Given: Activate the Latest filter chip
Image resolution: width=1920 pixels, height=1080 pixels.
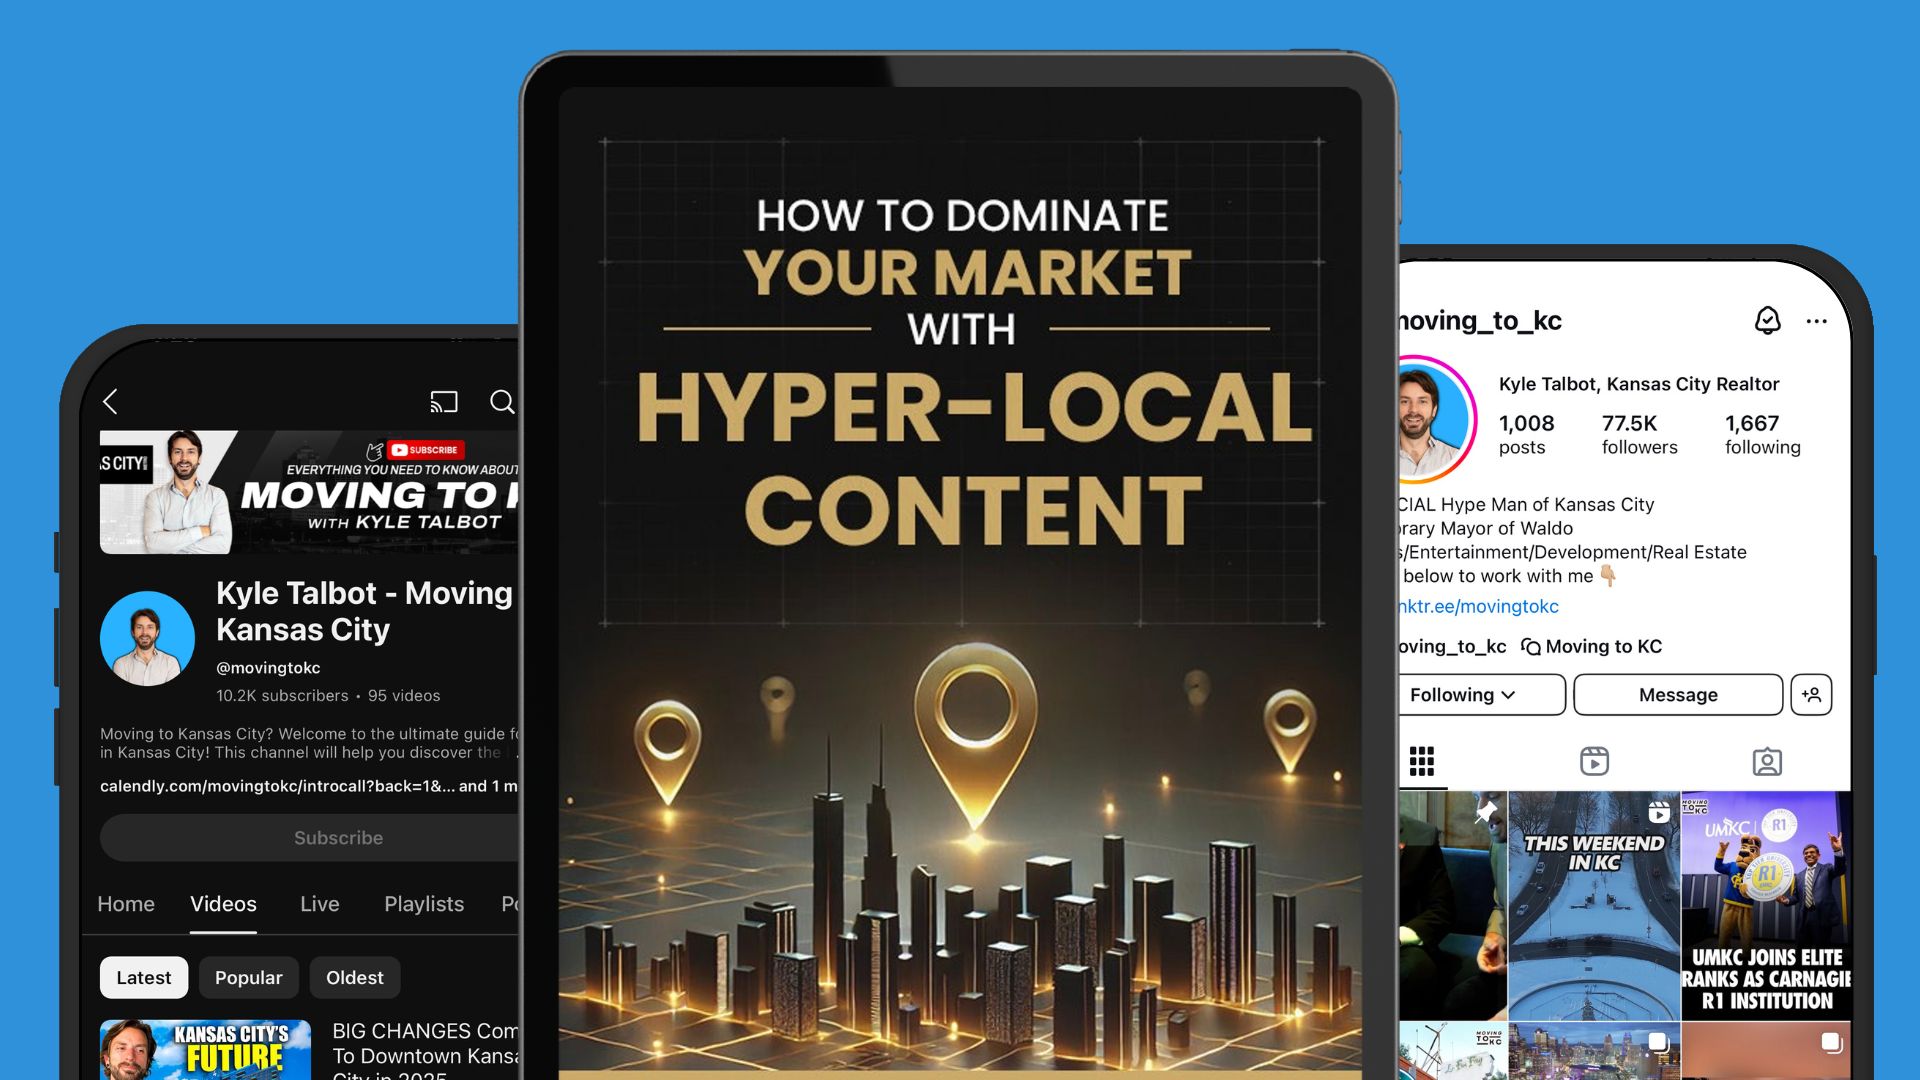Looking at the screenshot, I should 143,977.
